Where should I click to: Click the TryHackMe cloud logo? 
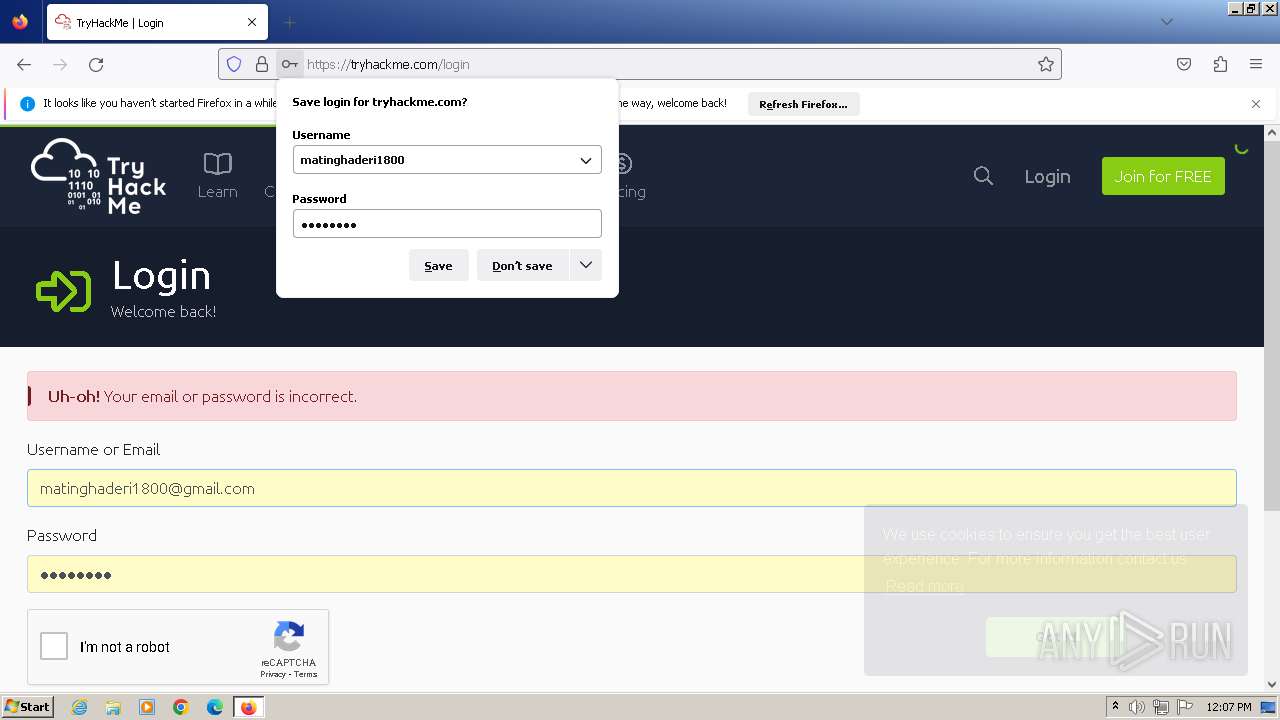(98, 176)
